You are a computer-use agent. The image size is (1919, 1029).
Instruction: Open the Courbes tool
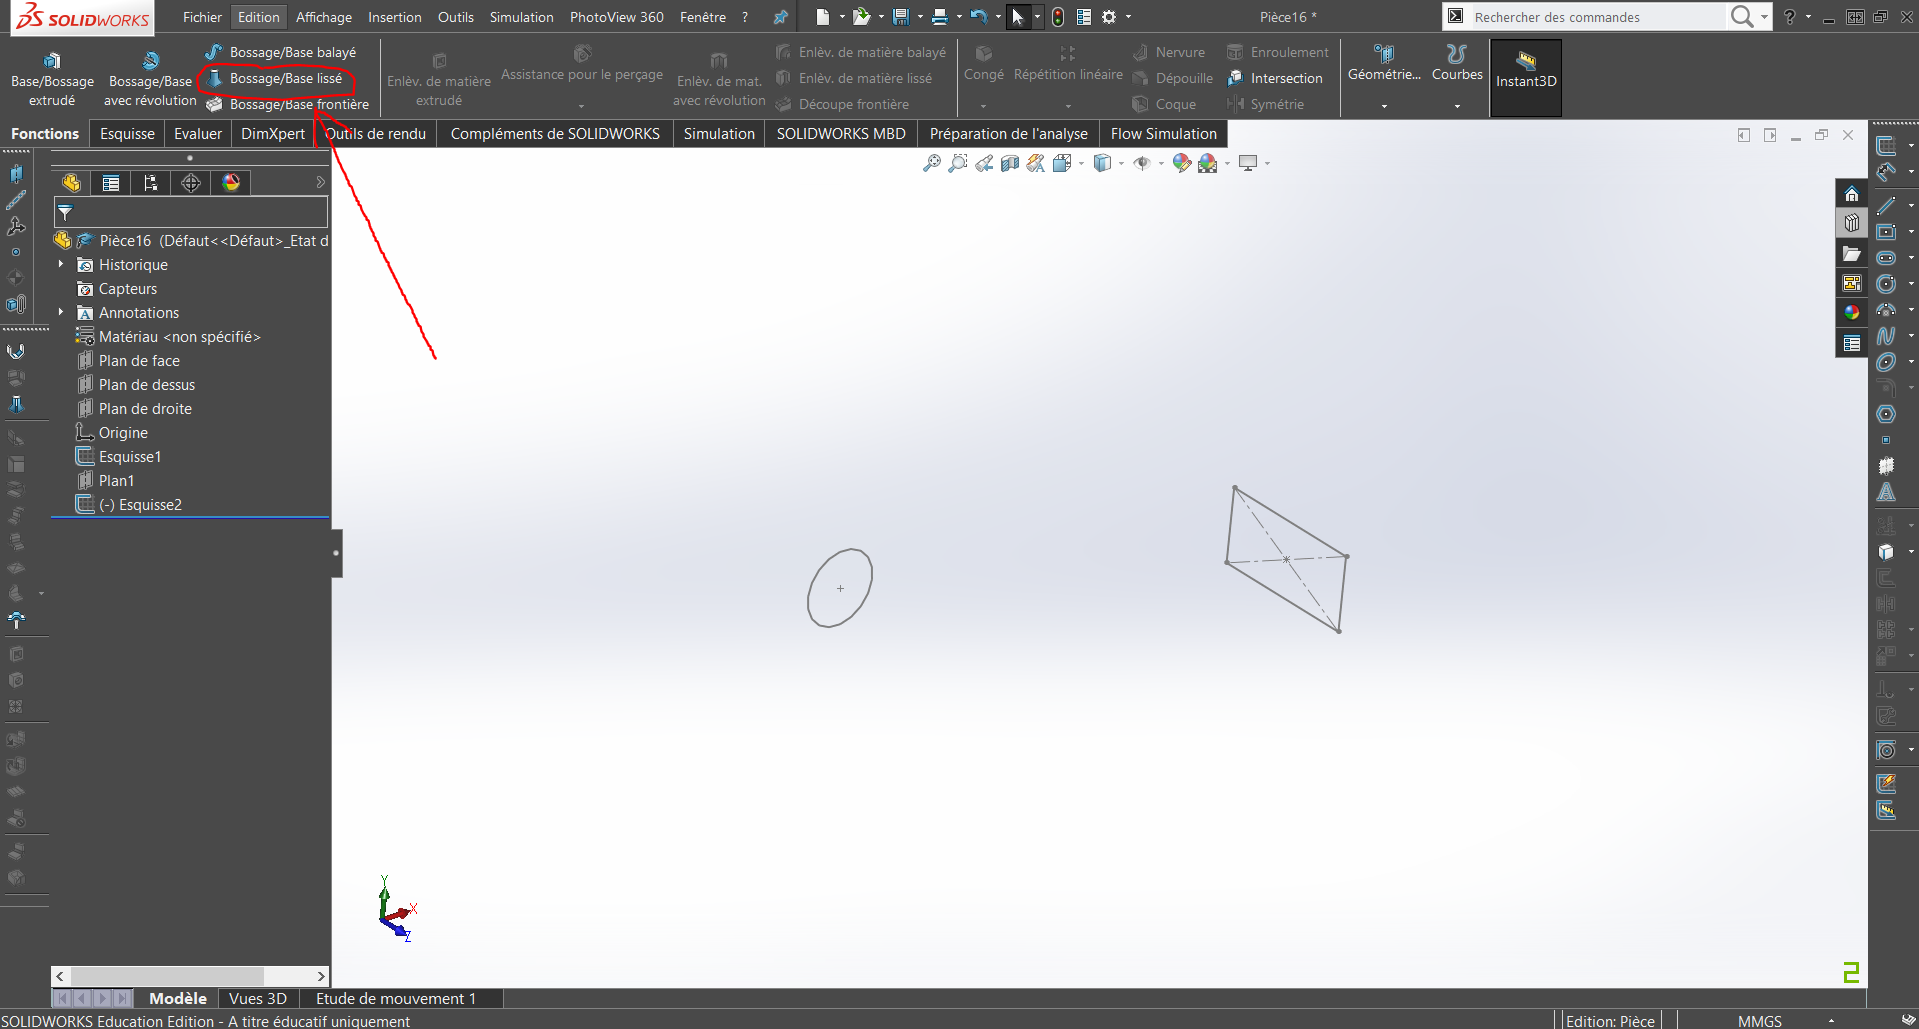(1456, 62)
